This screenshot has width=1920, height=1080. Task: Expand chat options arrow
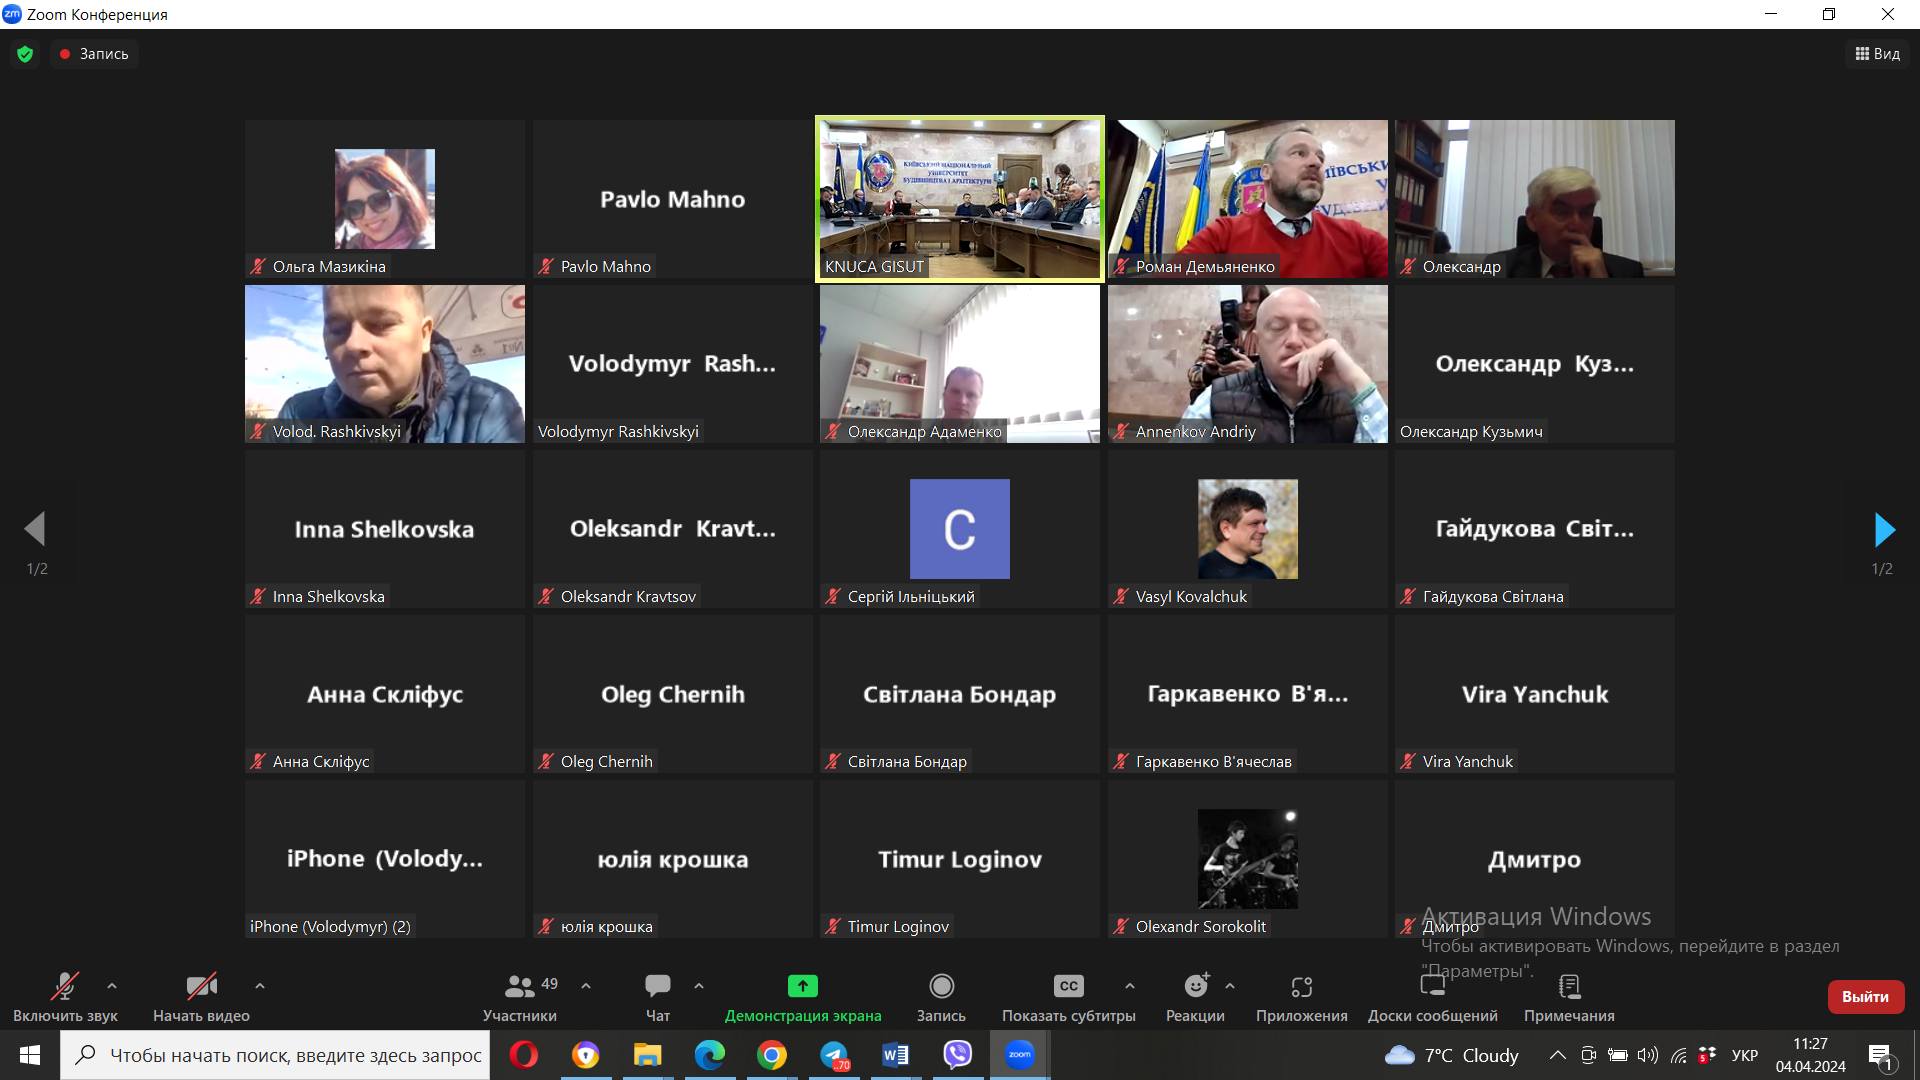pos(699,986)
